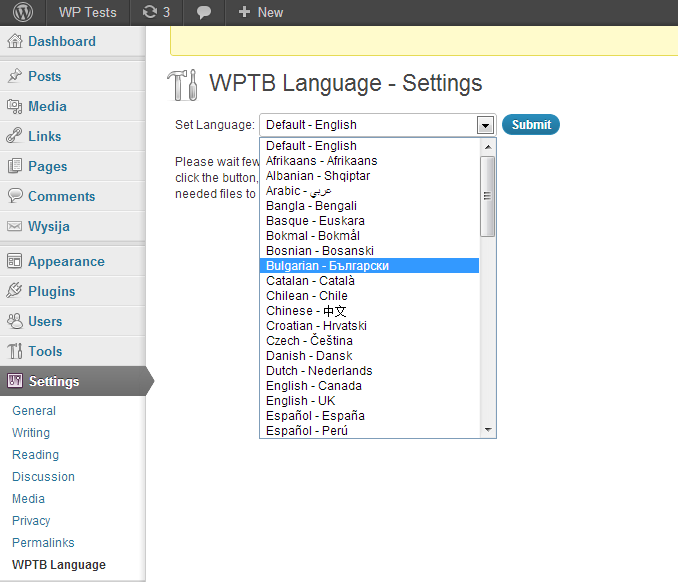Click language list scrollbar down arrow
The width and height of the screenshot is (678, 582).
coord(488,429)
